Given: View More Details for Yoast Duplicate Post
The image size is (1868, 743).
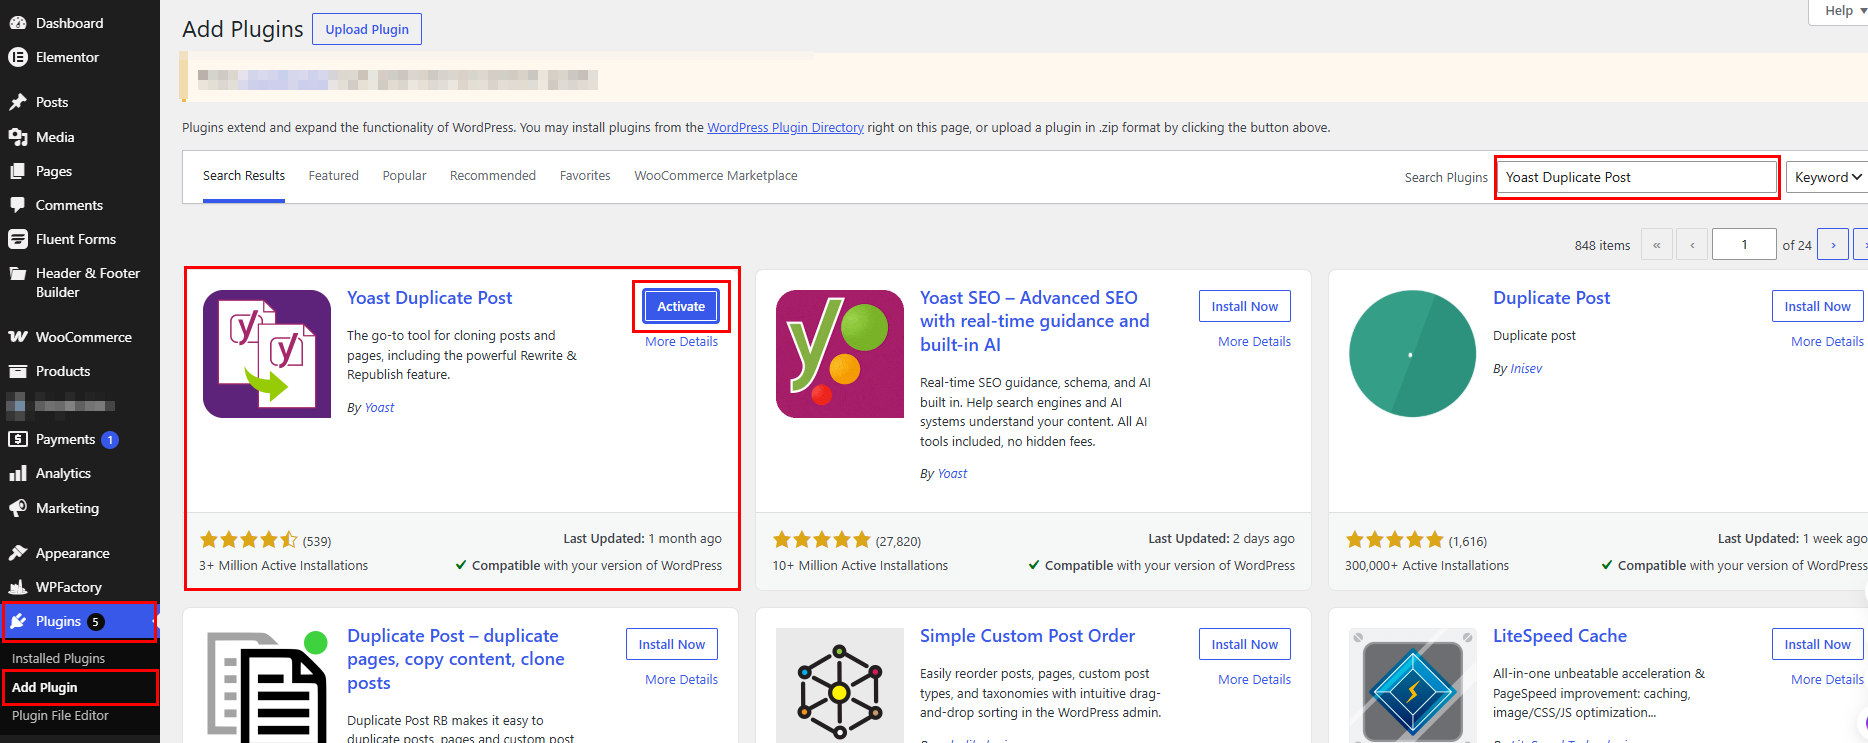Looking at the screenshot, I should (x=681, y=342).
